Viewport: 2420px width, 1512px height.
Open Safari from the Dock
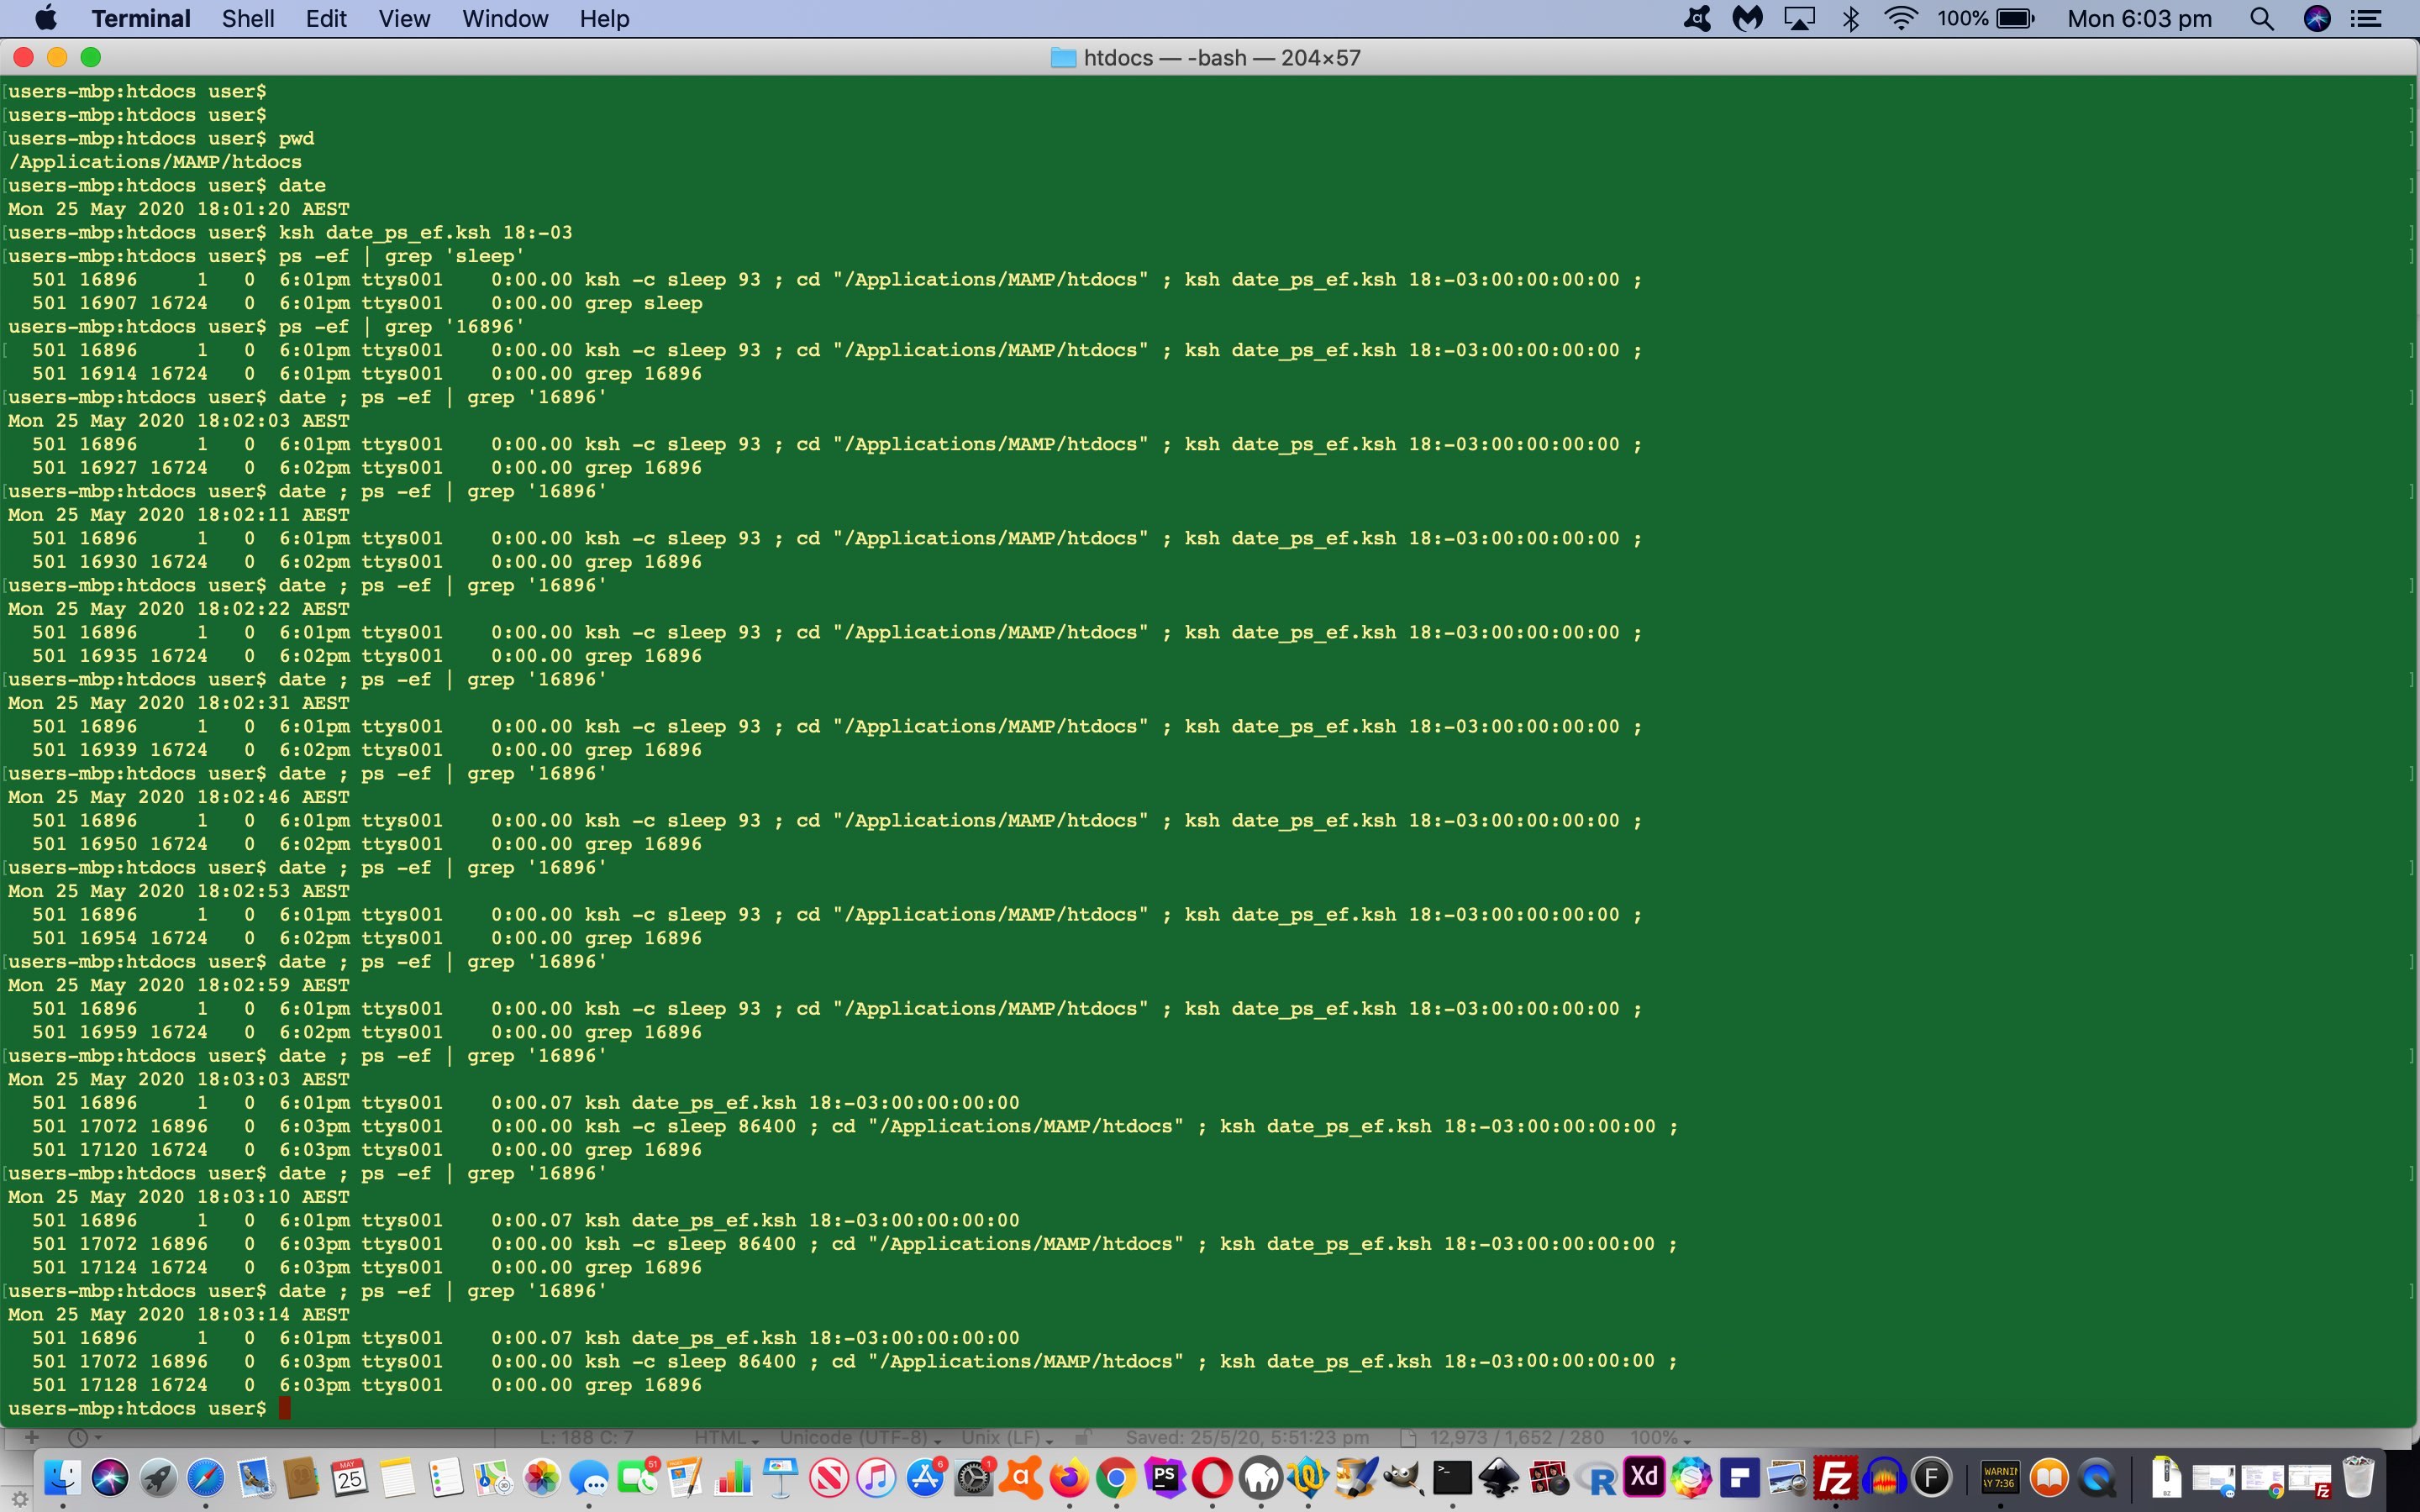206,1477
